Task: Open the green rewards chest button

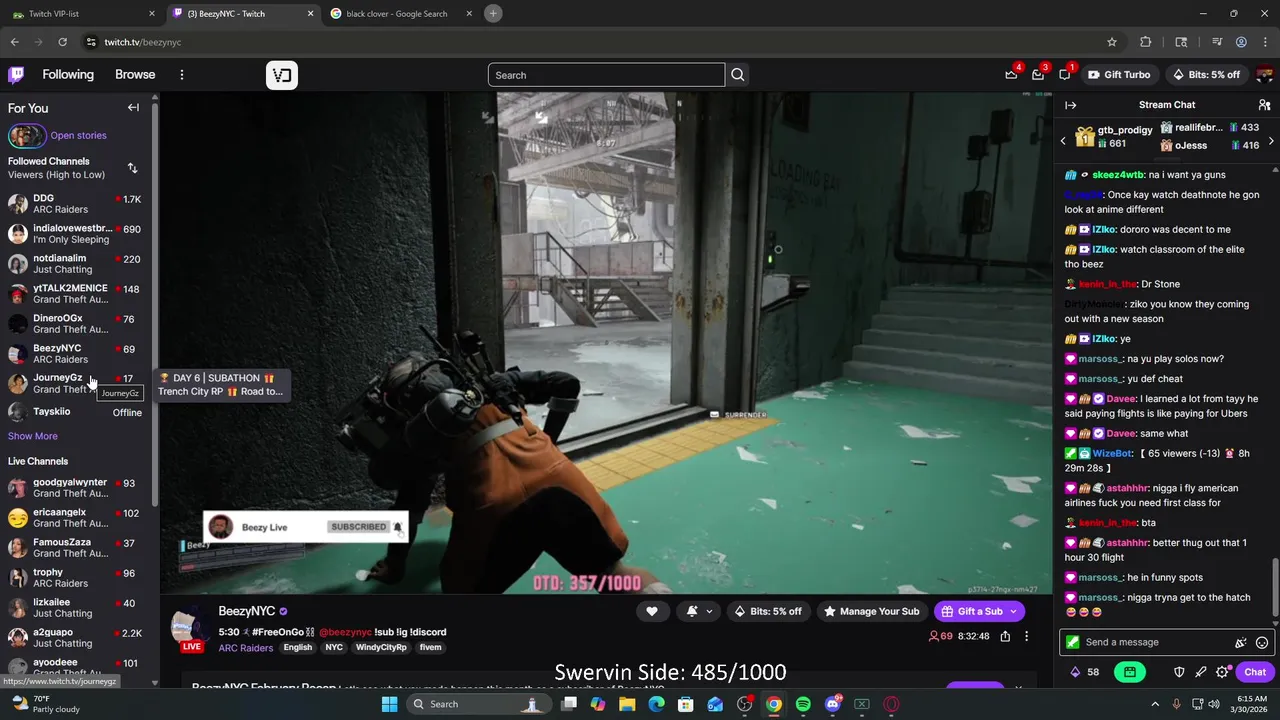Action: tap(1130, 672)
